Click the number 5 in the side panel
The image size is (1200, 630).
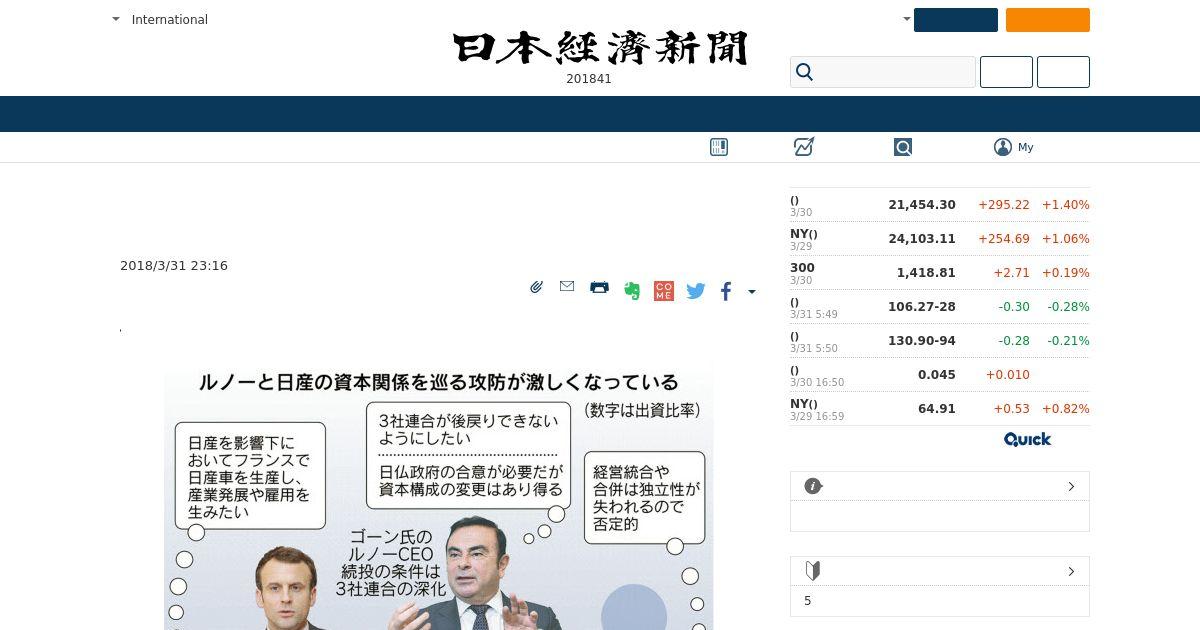point(808,601)
